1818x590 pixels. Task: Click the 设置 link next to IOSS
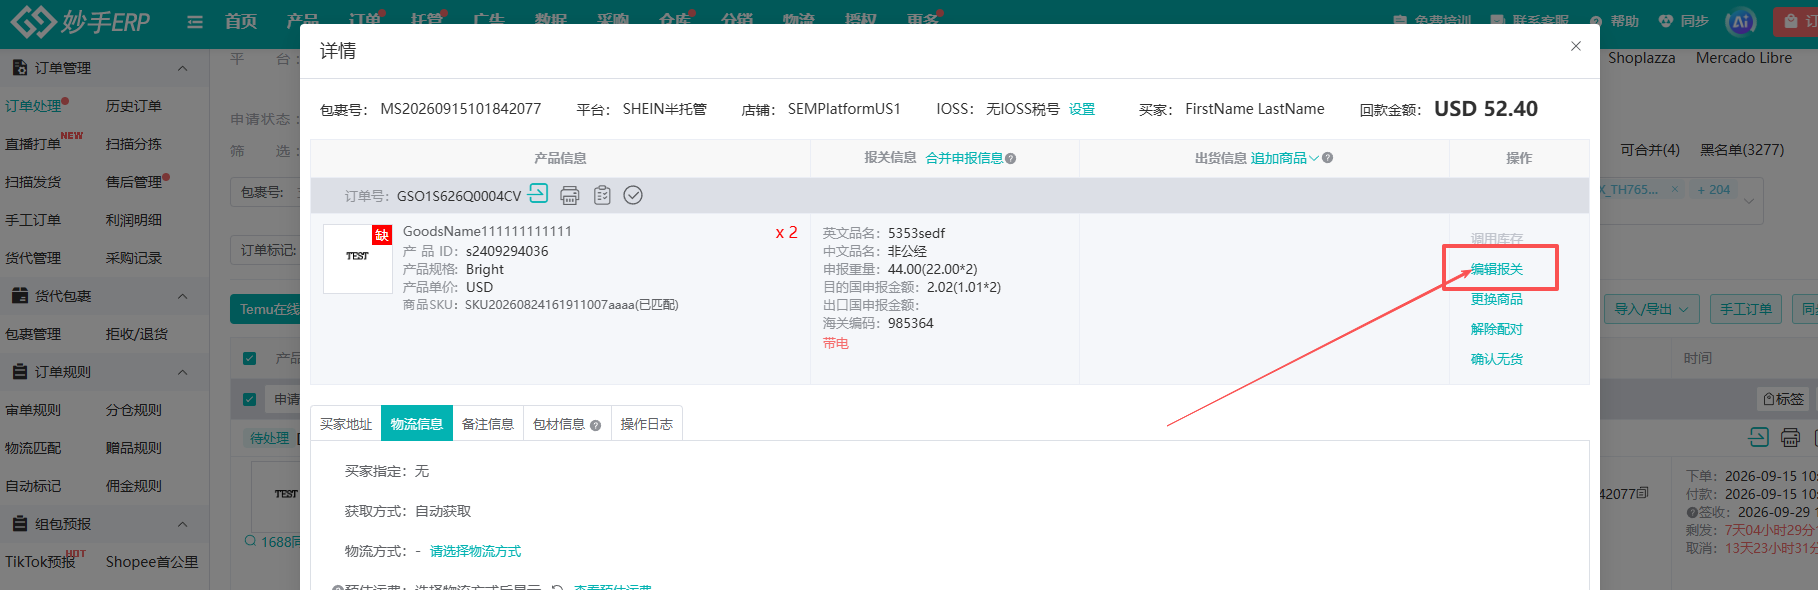tap(1082, 109)
